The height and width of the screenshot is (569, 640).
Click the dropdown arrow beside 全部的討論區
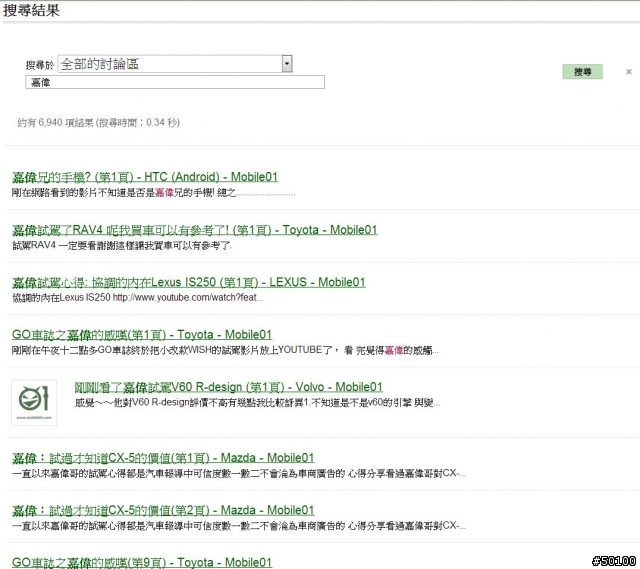coord(287,64)
